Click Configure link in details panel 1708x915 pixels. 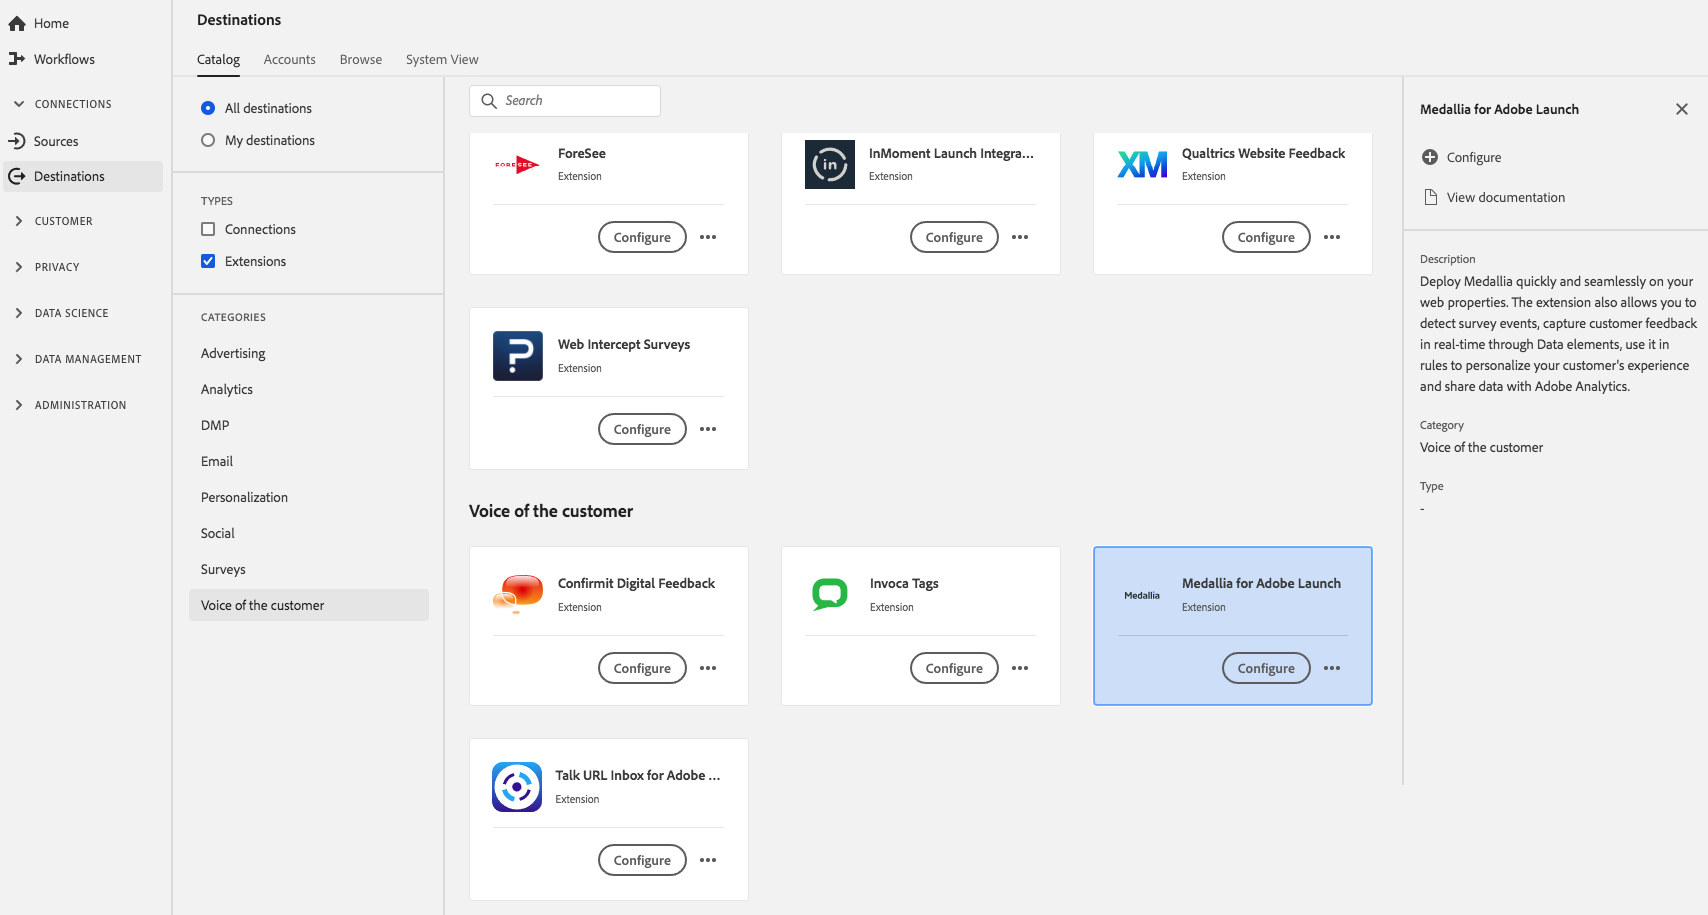point(1474,157)
